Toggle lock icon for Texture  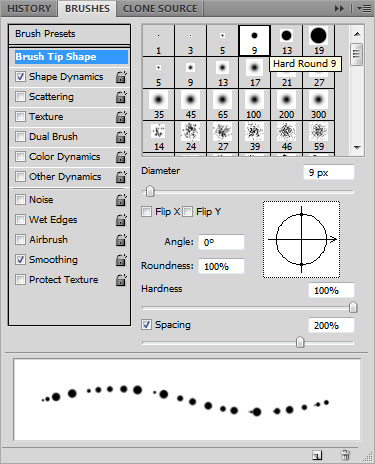121,117
